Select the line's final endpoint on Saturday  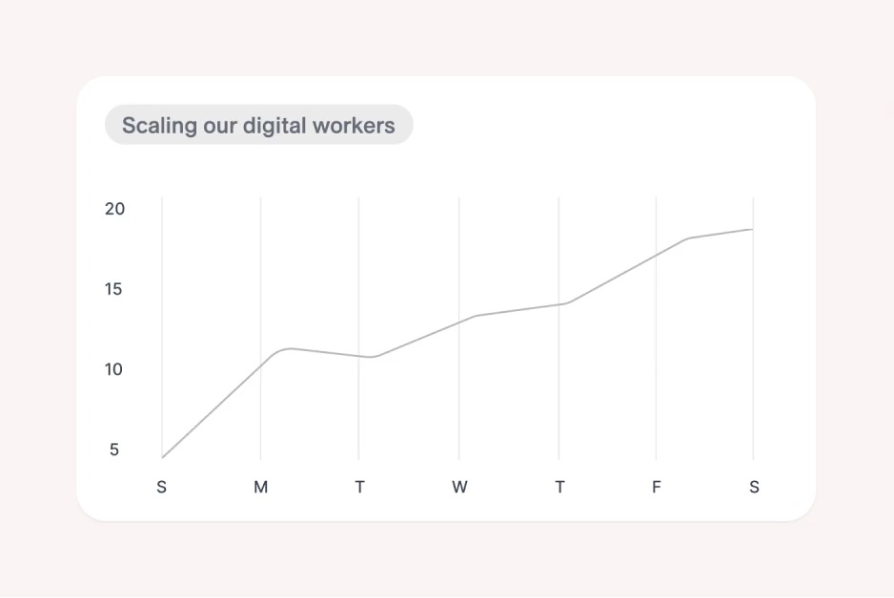[x=752, y=229]
